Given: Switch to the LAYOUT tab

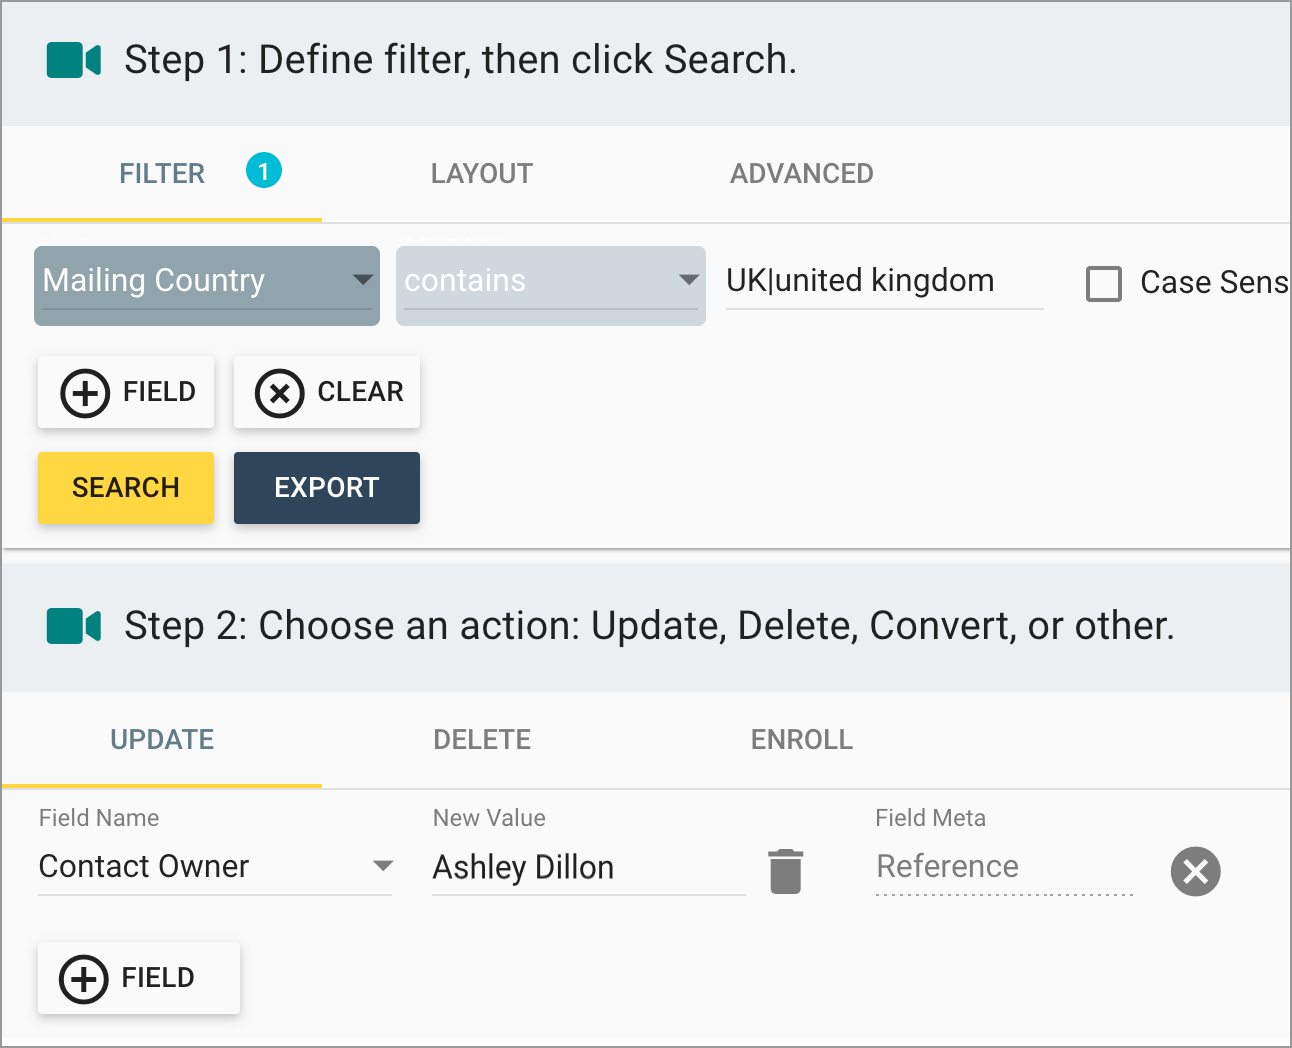Looking at the screenshot, I should (481, 173).
